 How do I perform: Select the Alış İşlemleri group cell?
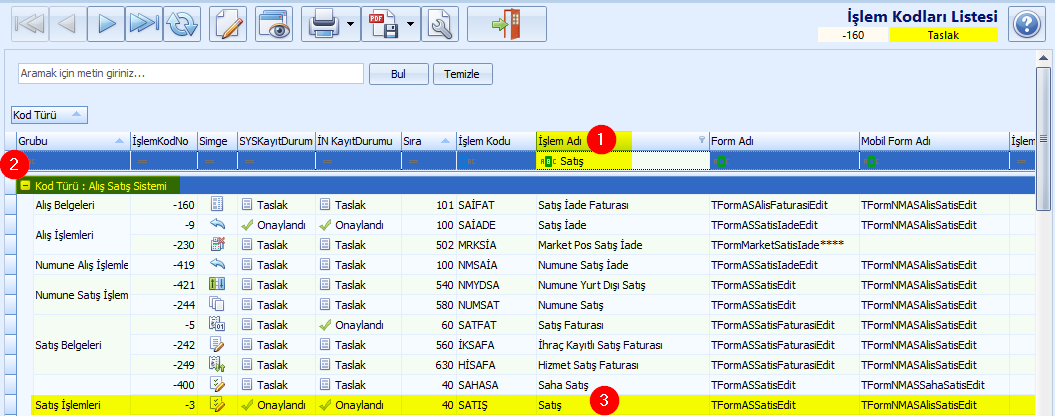pyautogui.click(x=81, y=234)
